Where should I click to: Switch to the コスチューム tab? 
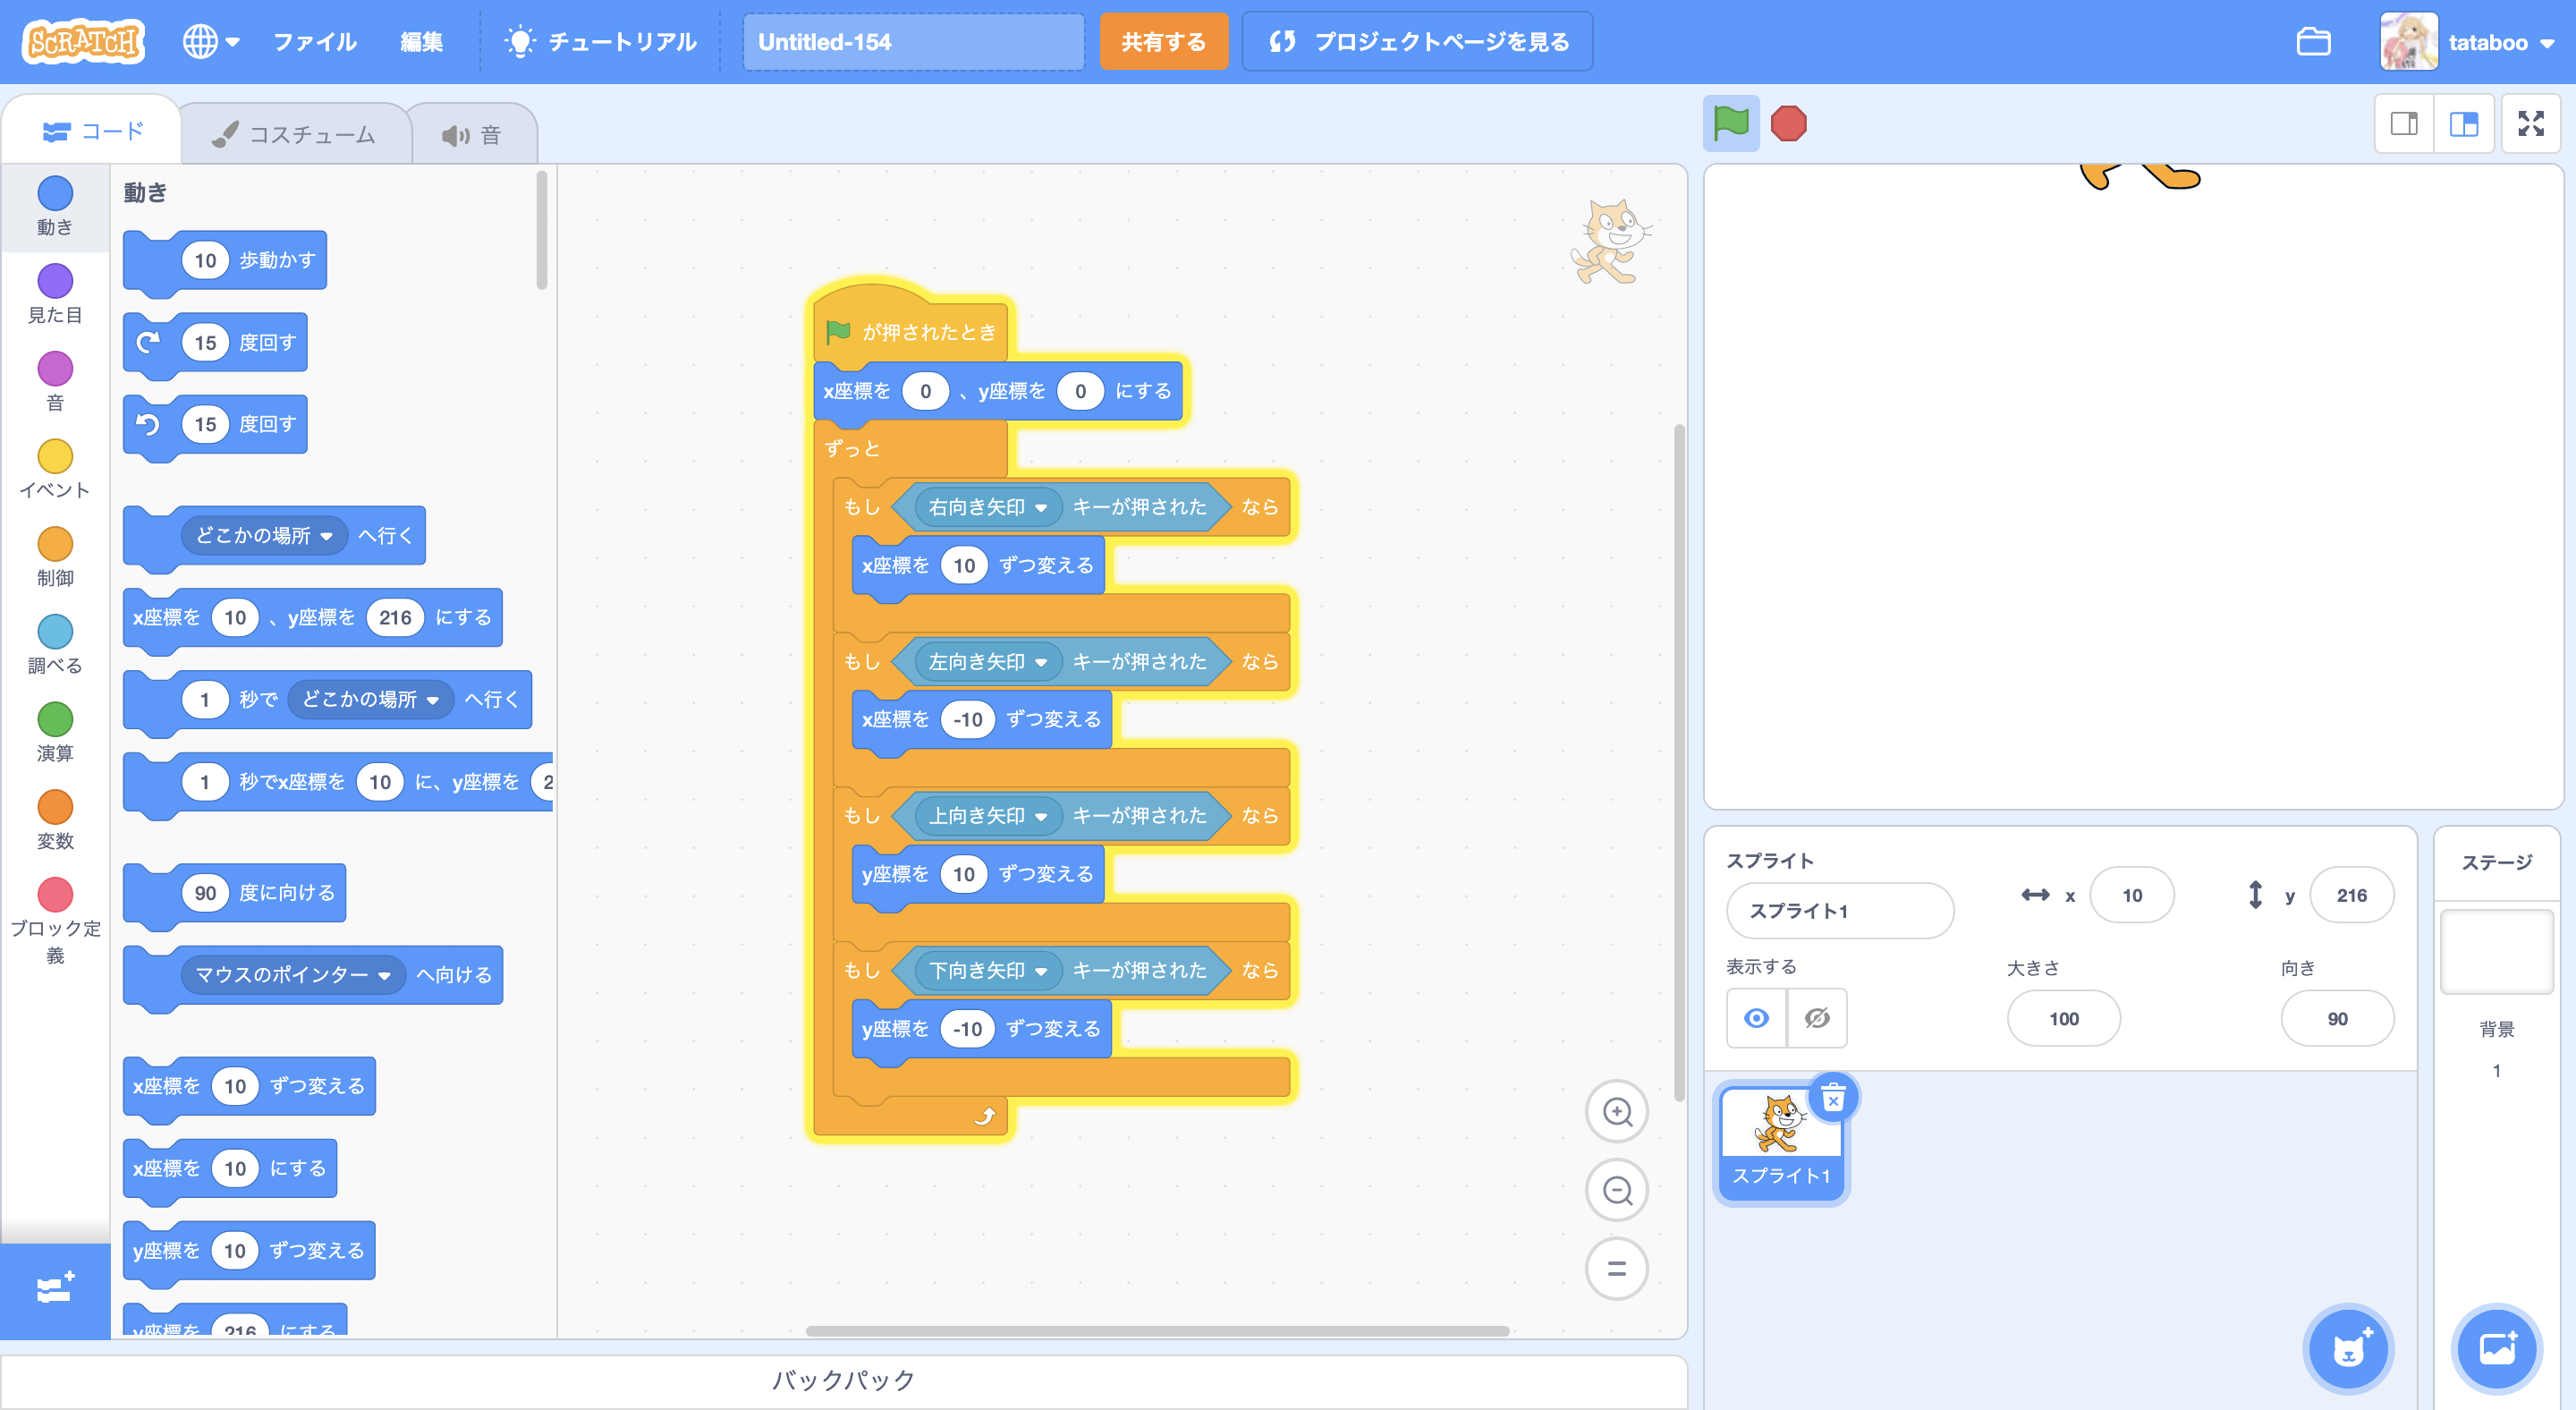295,134
